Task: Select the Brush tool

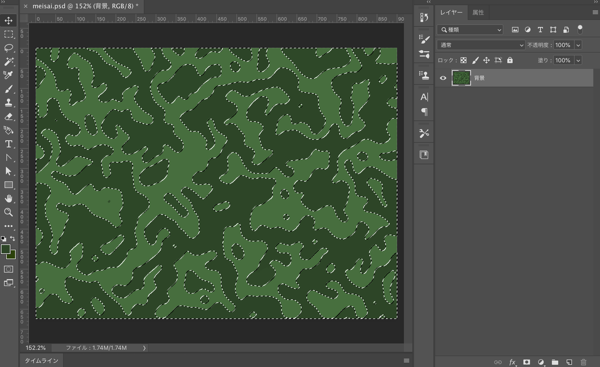Action: click(8, 89)
